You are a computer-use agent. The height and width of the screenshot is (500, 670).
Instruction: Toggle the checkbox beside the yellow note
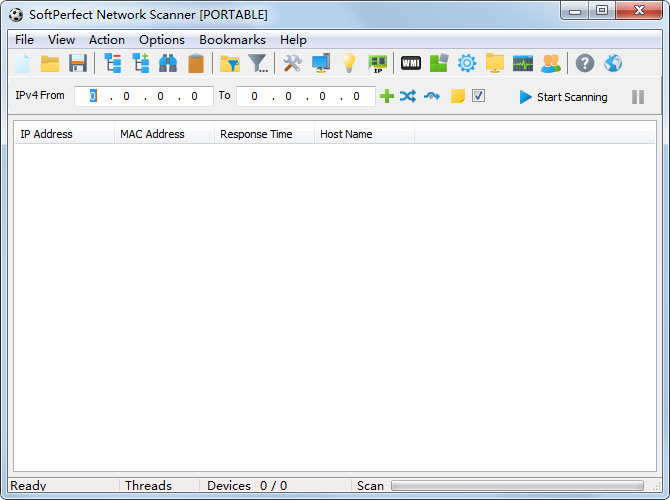click(x=478, y=97)
